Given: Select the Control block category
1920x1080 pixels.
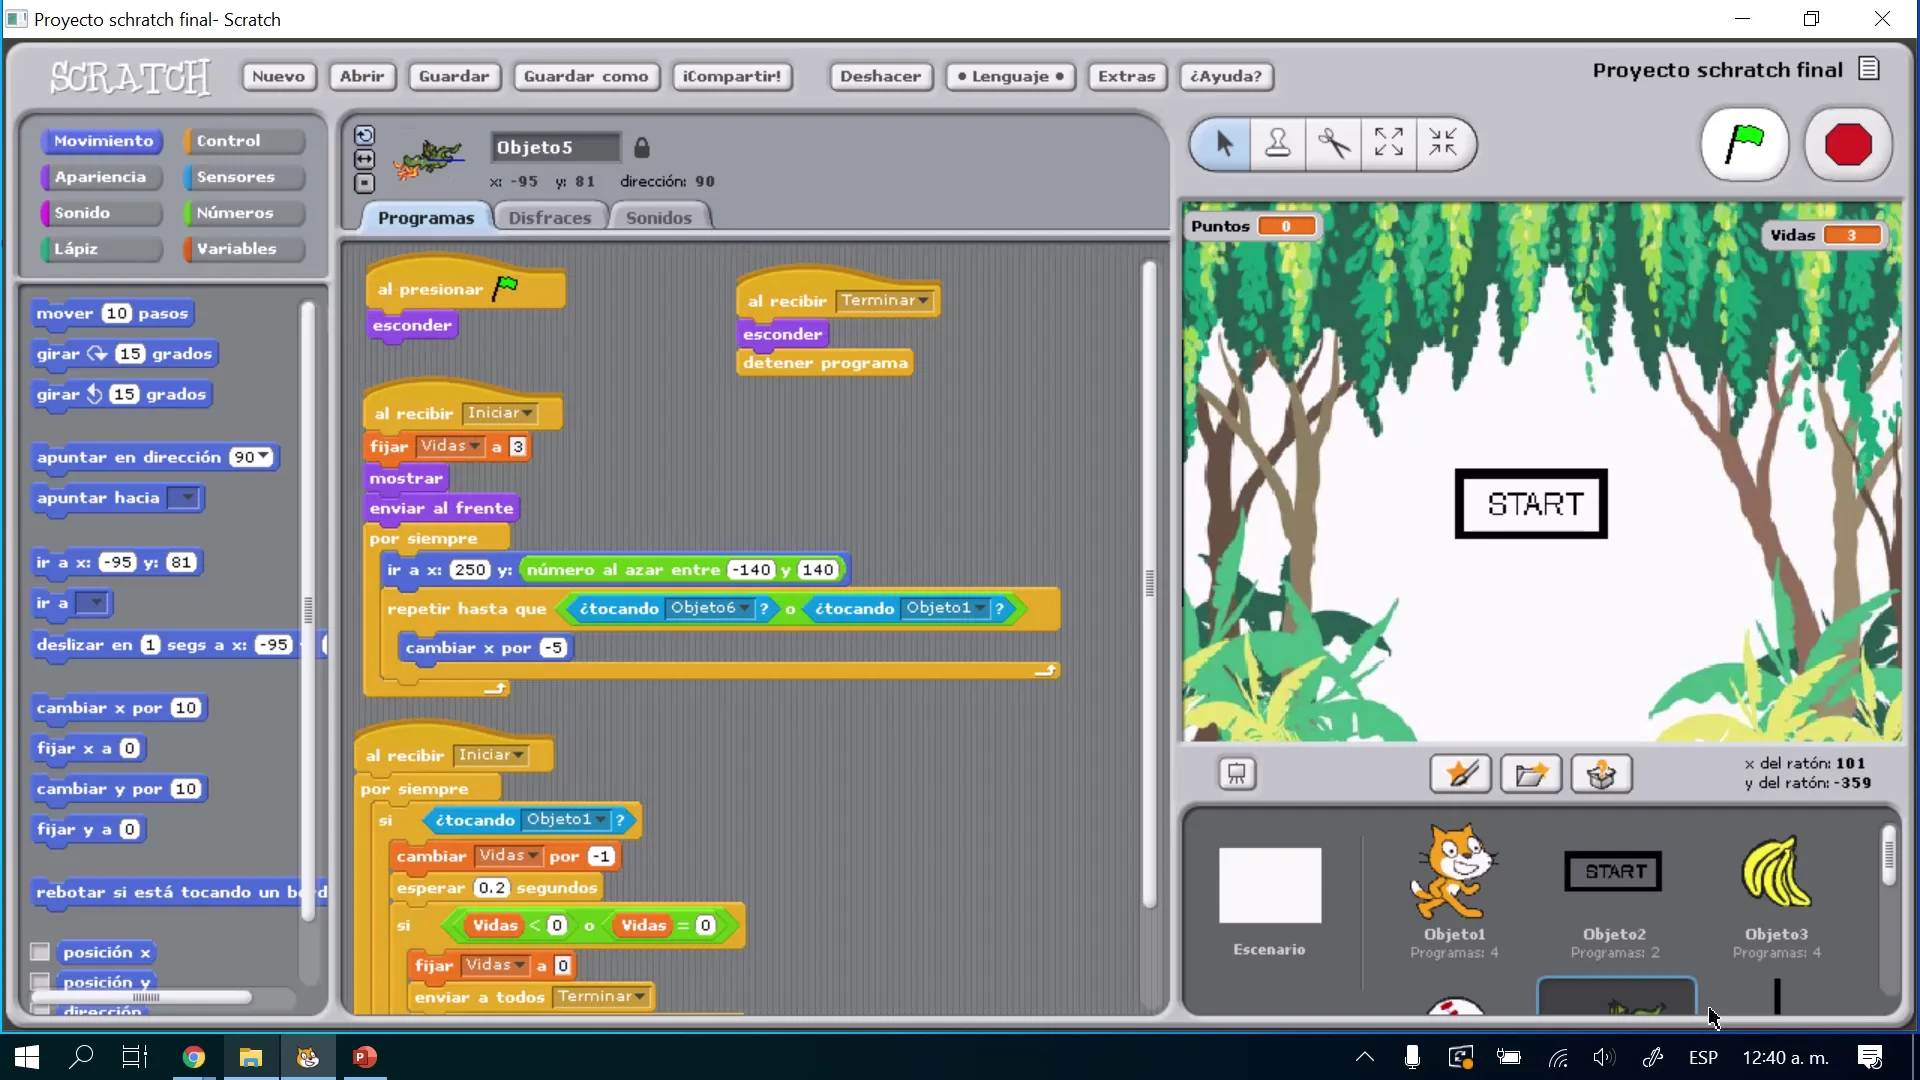Looking at the screenshot, I should tap(244, 141).
